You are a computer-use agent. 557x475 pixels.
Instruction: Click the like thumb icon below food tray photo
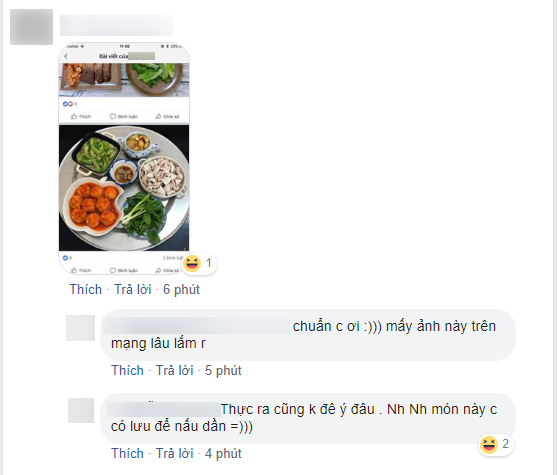coord(74,270)
